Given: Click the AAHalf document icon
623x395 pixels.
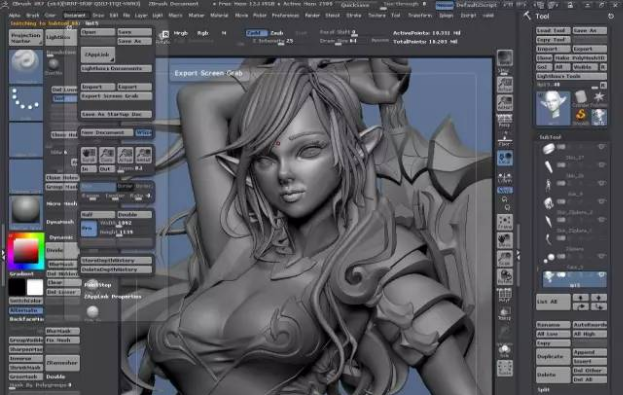Looking at the screenshot, I should tap(143, 155).
